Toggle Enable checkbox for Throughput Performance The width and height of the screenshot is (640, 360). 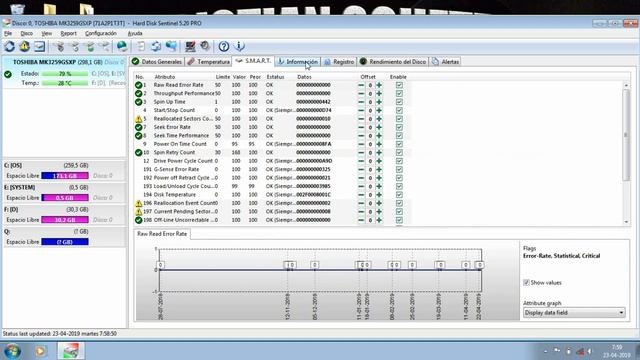(x=399, y=93)
